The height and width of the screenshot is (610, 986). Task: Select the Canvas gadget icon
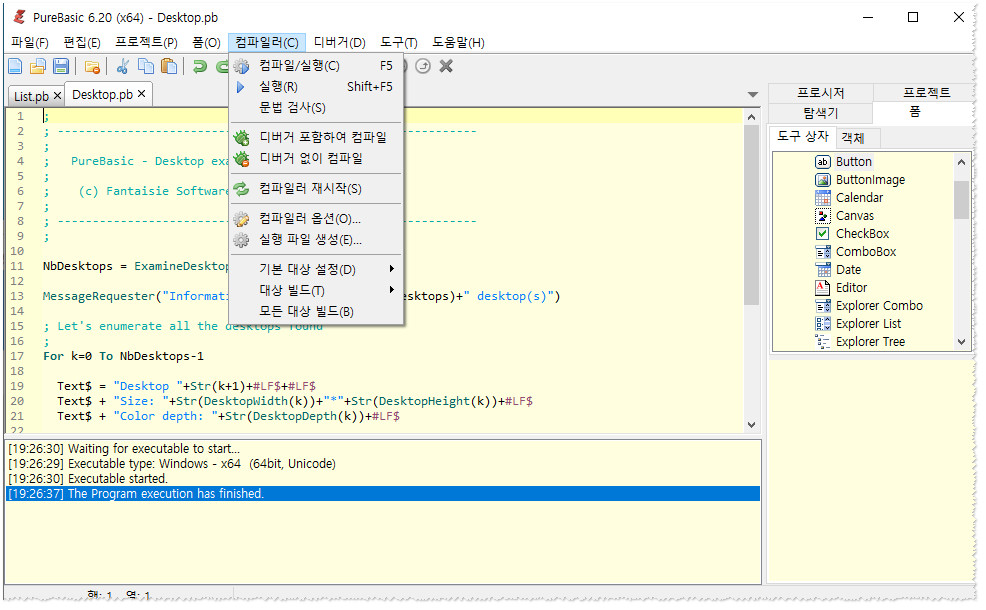coord(823,216)
